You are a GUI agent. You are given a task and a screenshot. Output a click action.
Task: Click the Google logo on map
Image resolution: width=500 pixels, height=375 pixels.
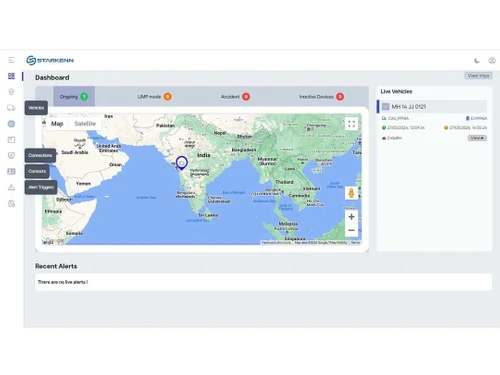(x=54, y=241)
